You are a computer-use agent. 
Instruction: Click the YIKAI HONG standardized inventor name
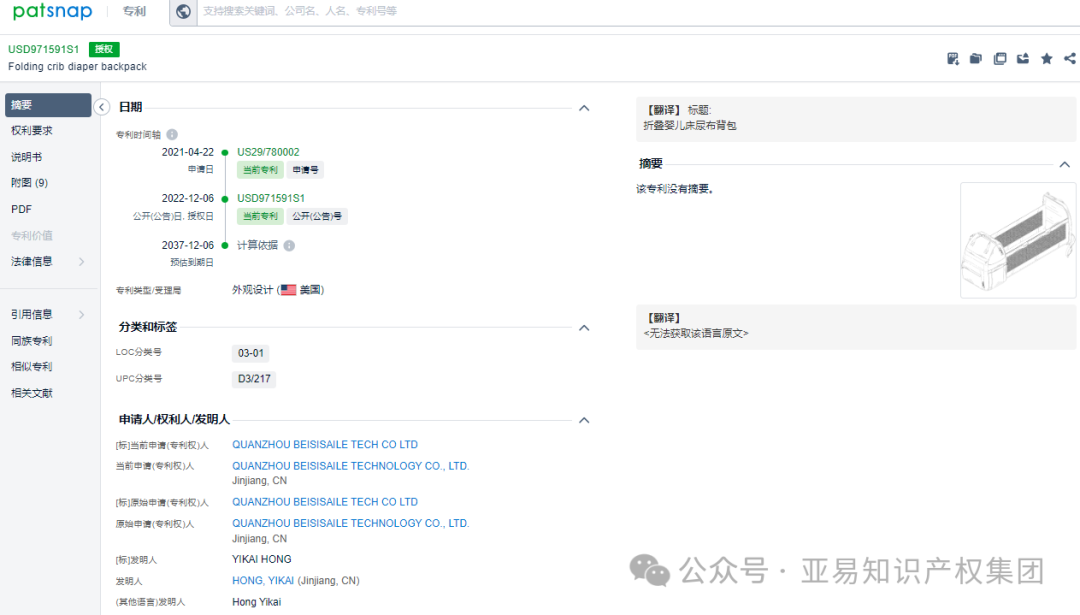262,559
